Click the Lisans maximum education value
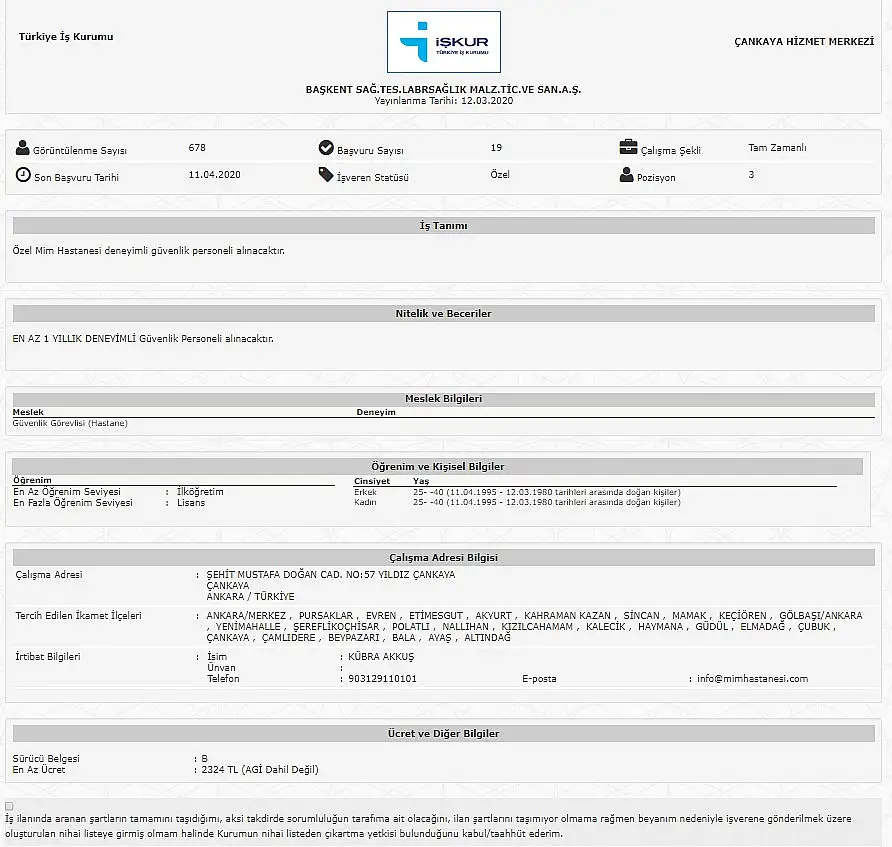Viewport: 892px width, 847px height. pyautogui.click(x=191, y=503)
